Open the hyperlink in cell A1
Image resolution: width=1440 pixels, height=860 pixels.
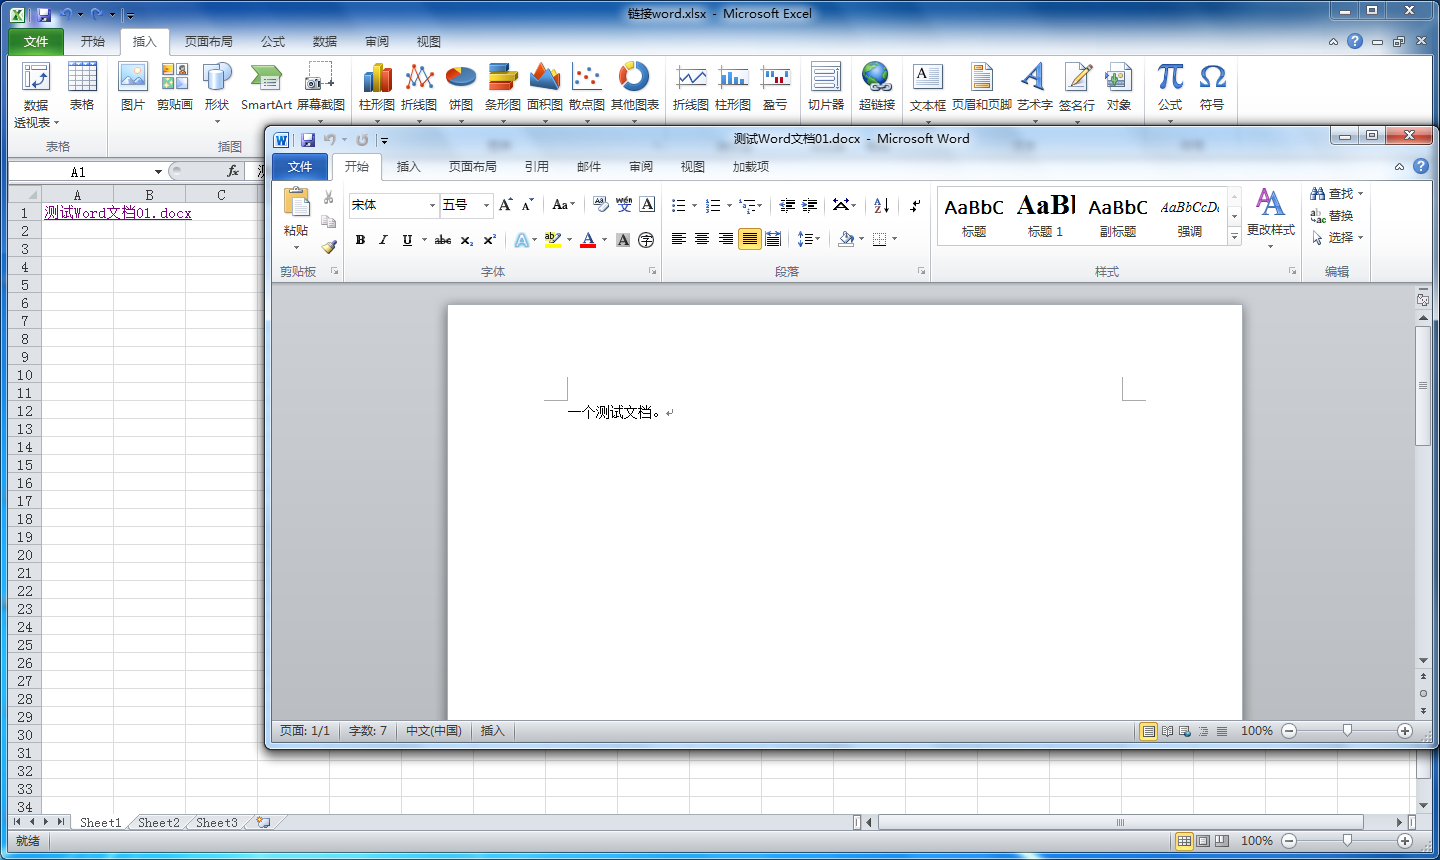(118, 213)
